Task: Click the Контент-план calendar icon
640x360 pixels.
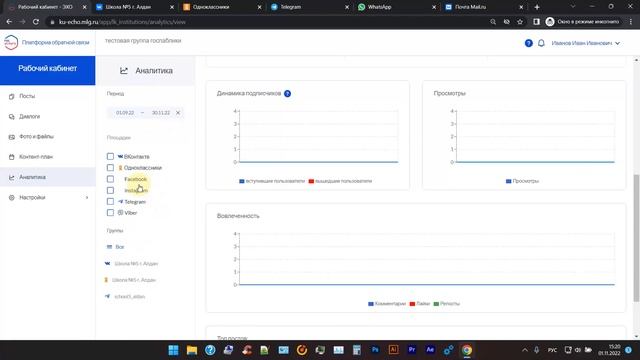Action: (11, 157)
